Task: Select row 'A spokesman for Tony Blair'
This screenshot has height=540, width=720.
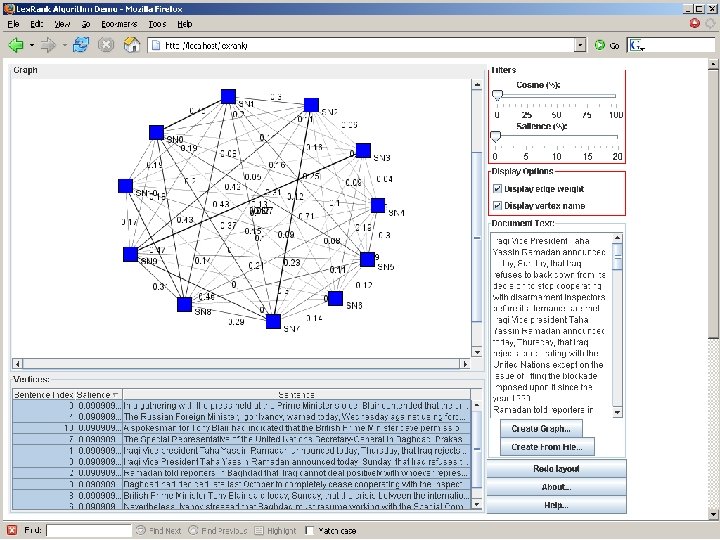Action: click(242, 428)
